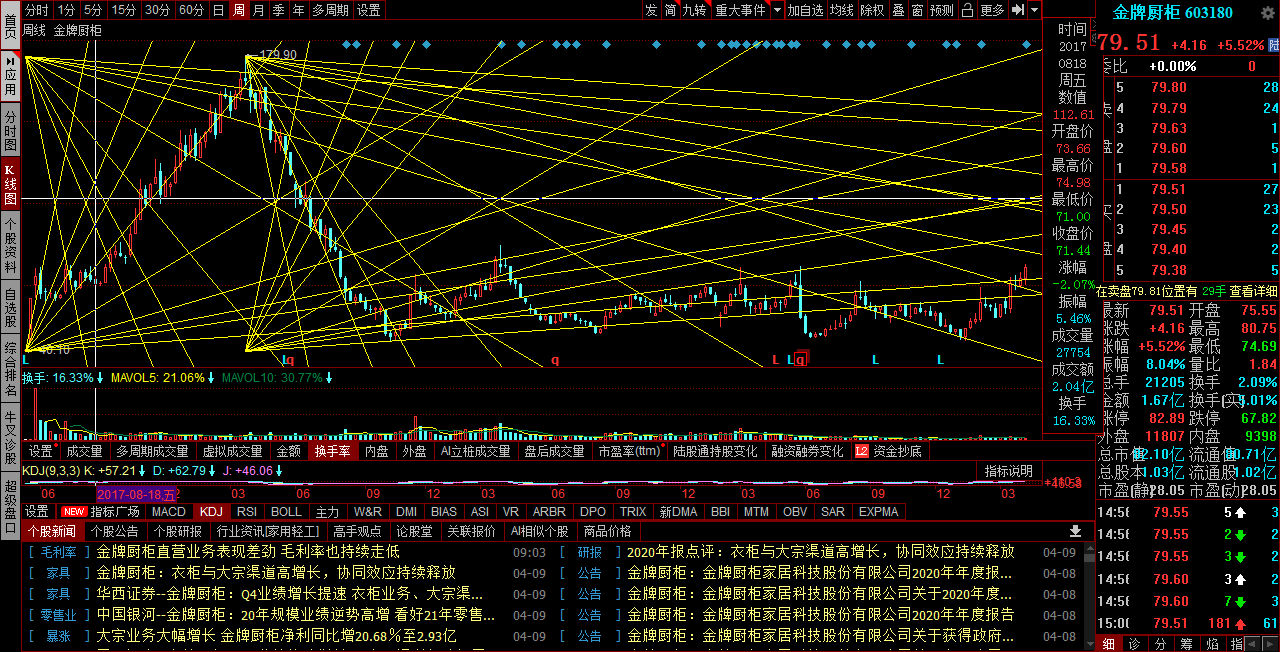
Task: Open 更多 more options menu
Action: click(x=991, y=10)
